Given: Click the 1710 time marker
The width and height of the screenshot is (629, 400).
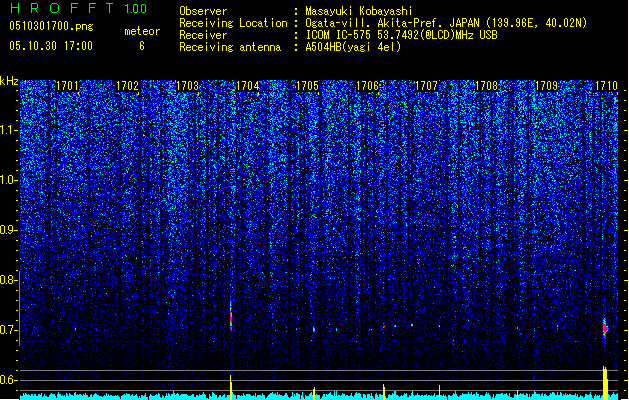Looking at the screenshot, I should (x=606, y=86).
